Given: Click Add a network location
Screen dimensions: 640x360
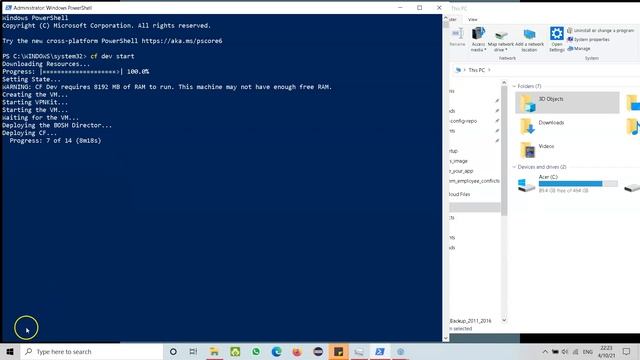Looking at the screenshot, I should point(529,40).
